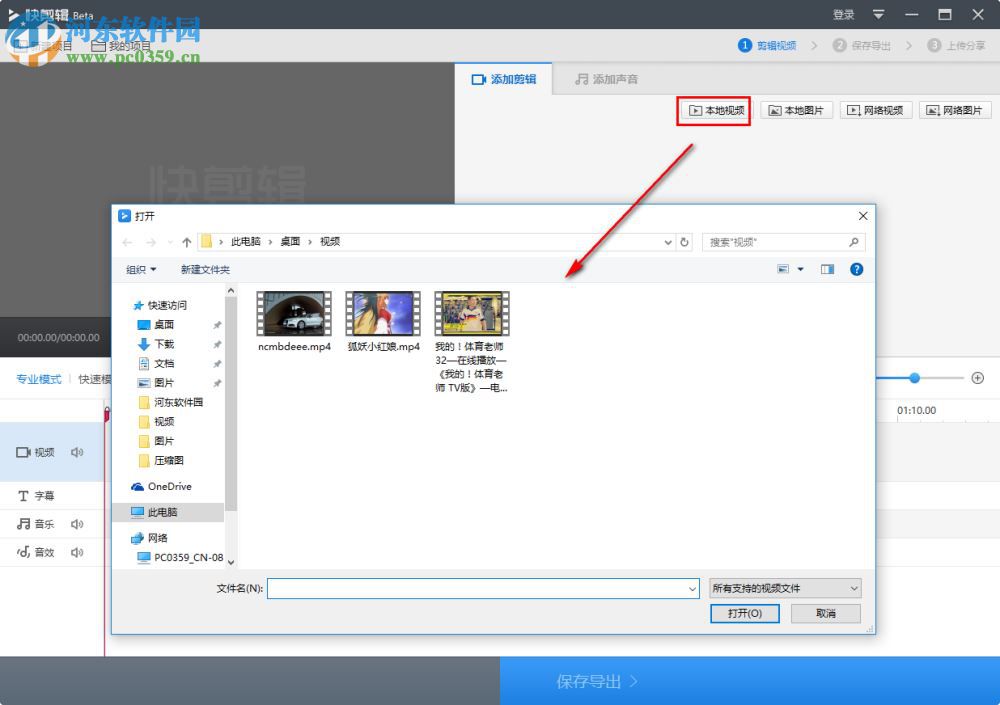Expand the address bar history dropdown
The width and height of the screenshot is (1000, 705).
(x=668, y=242)
